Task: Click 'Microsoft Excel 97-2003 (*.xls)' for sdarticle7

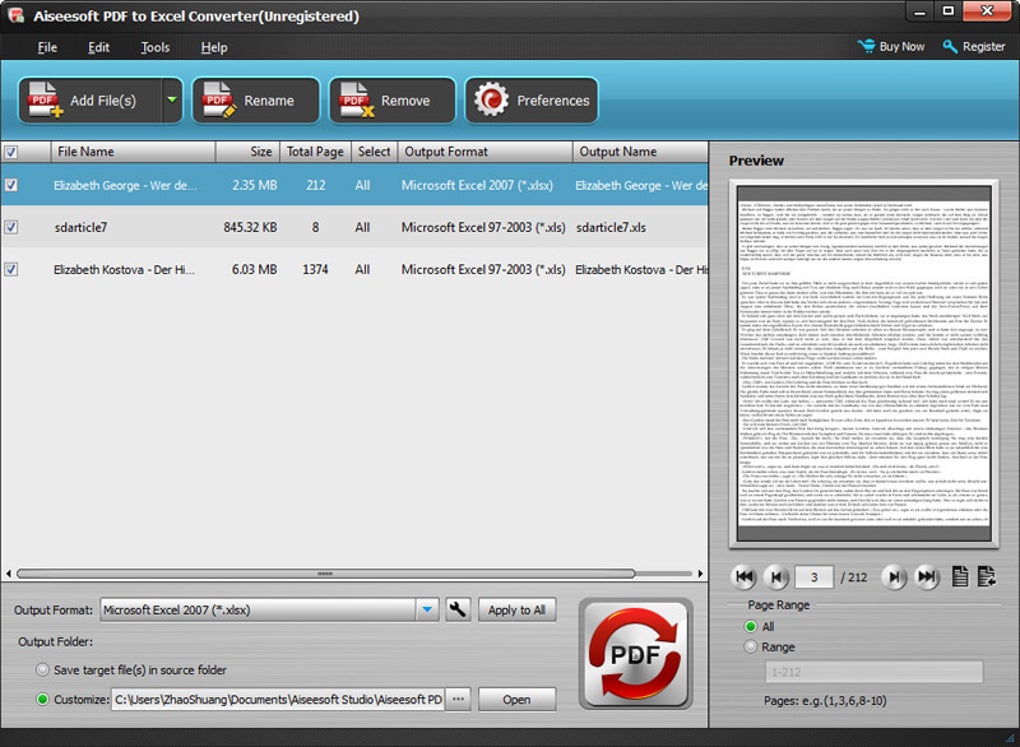Action: pos(483,227)
